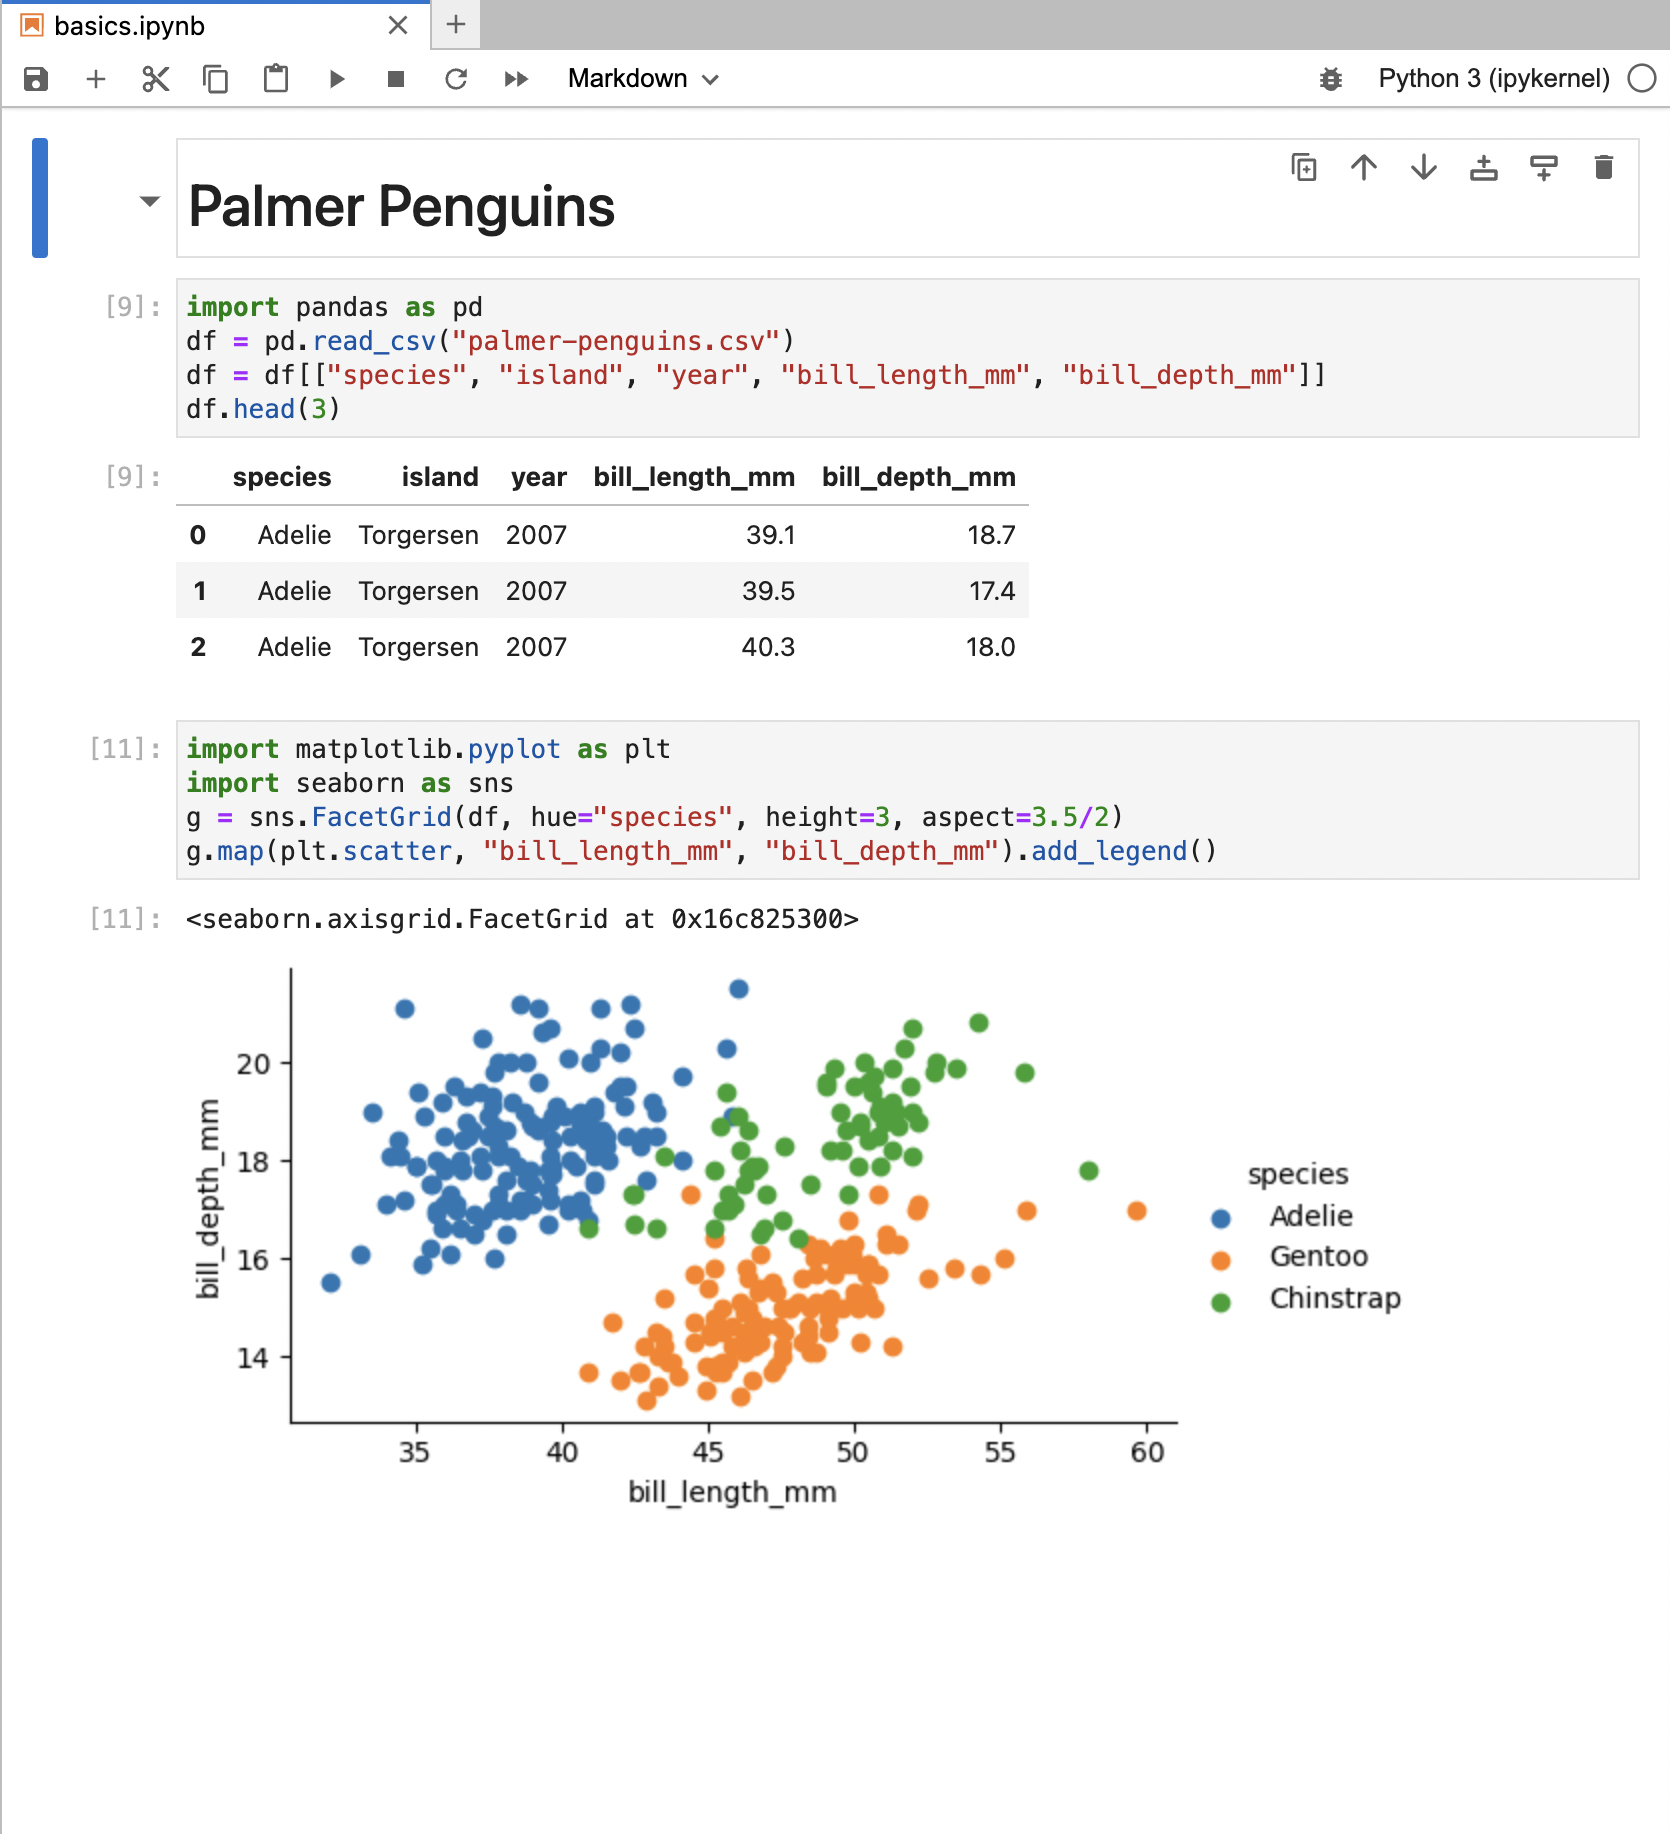Paste cell from clipboard icon
The width and height of the screenshot is (1670, 1834).
[276, 79]
